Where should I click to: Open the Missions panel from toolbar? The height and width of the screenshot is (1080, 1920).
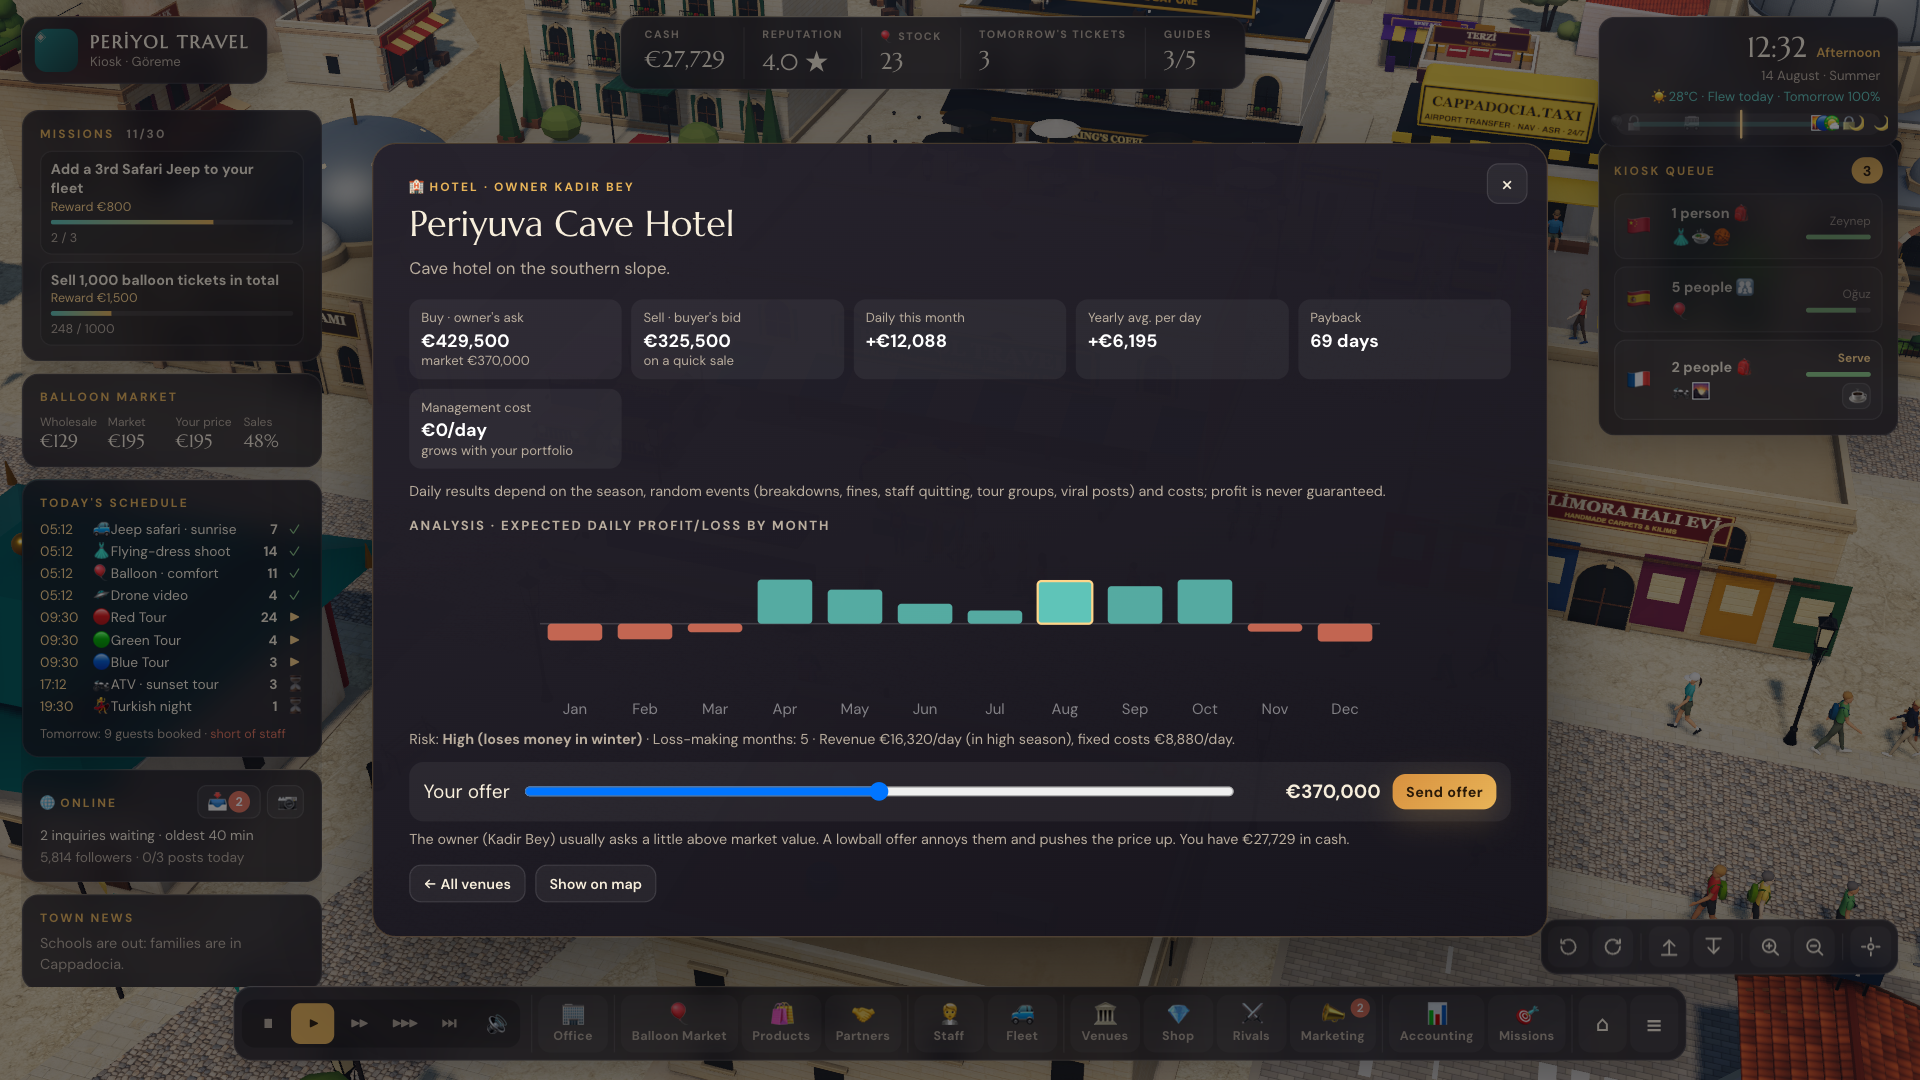click(1526, 1022)
